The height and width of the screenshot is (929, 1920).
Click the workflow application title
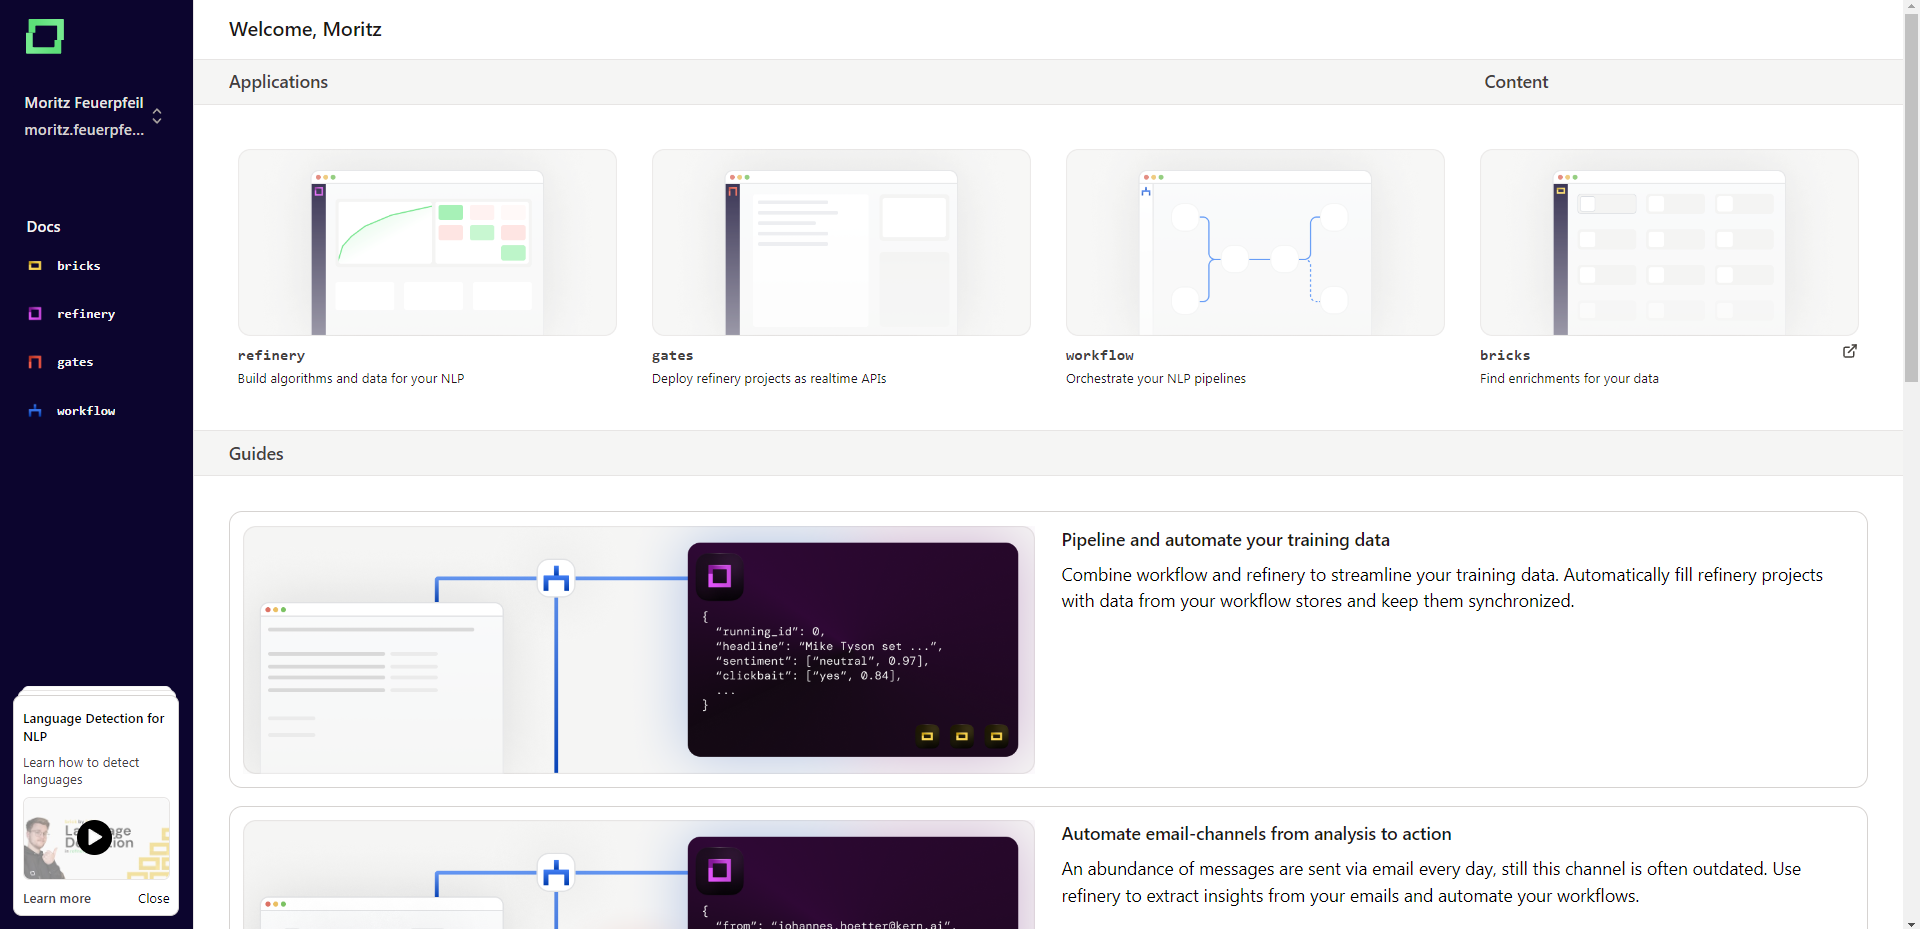(1100, 355)
